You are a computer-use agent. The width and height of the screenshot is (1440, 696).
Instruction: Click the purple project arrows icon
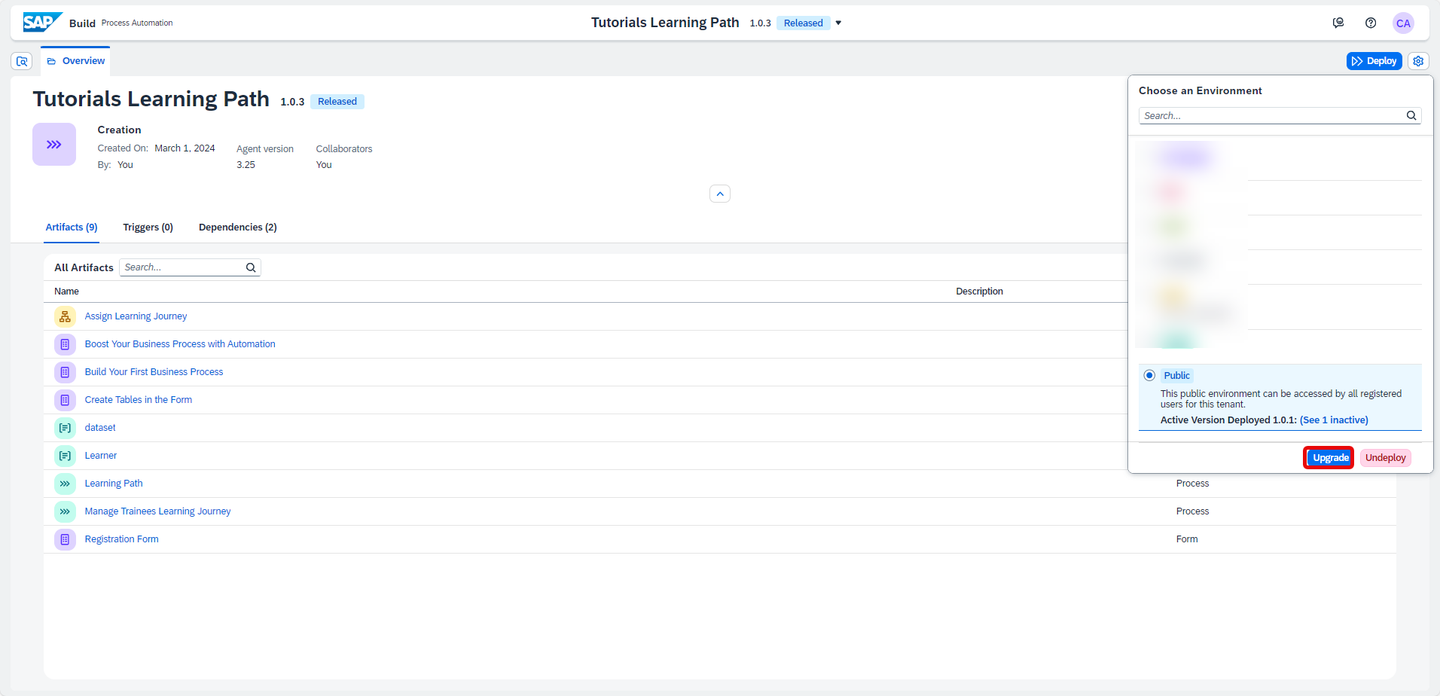point(54,144)
